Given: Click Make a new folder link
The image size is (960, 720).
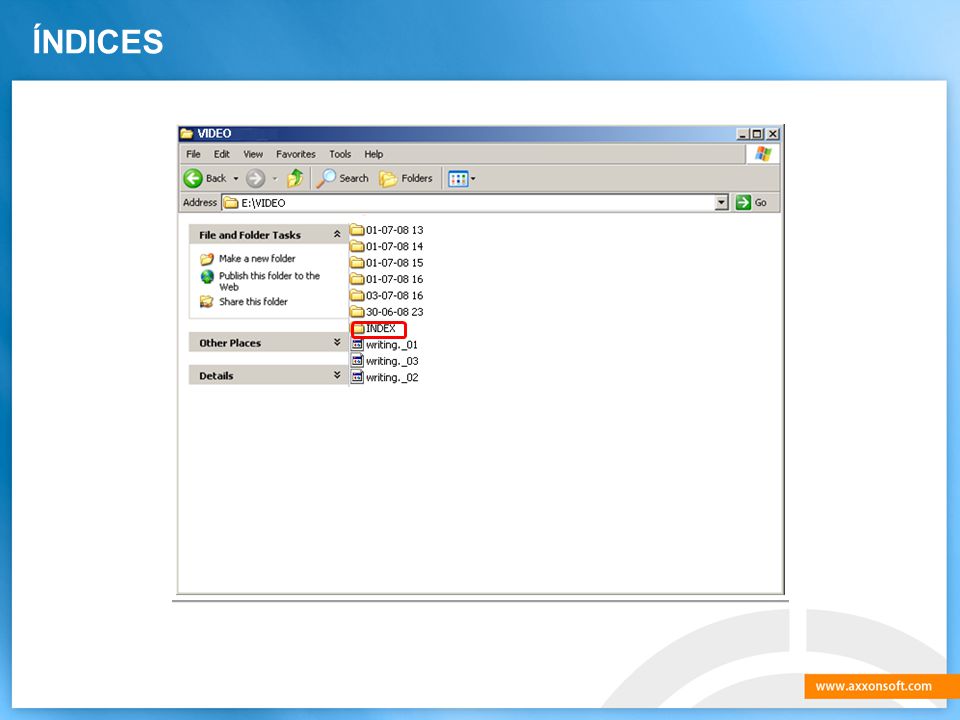Looking at the screenshot, I should coord(257,258).
